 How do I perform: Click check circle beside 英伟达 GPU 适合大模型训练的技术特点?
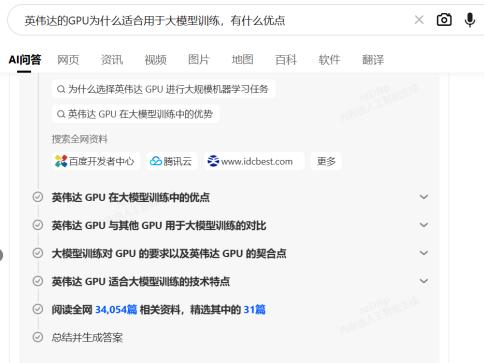(38, 281)
